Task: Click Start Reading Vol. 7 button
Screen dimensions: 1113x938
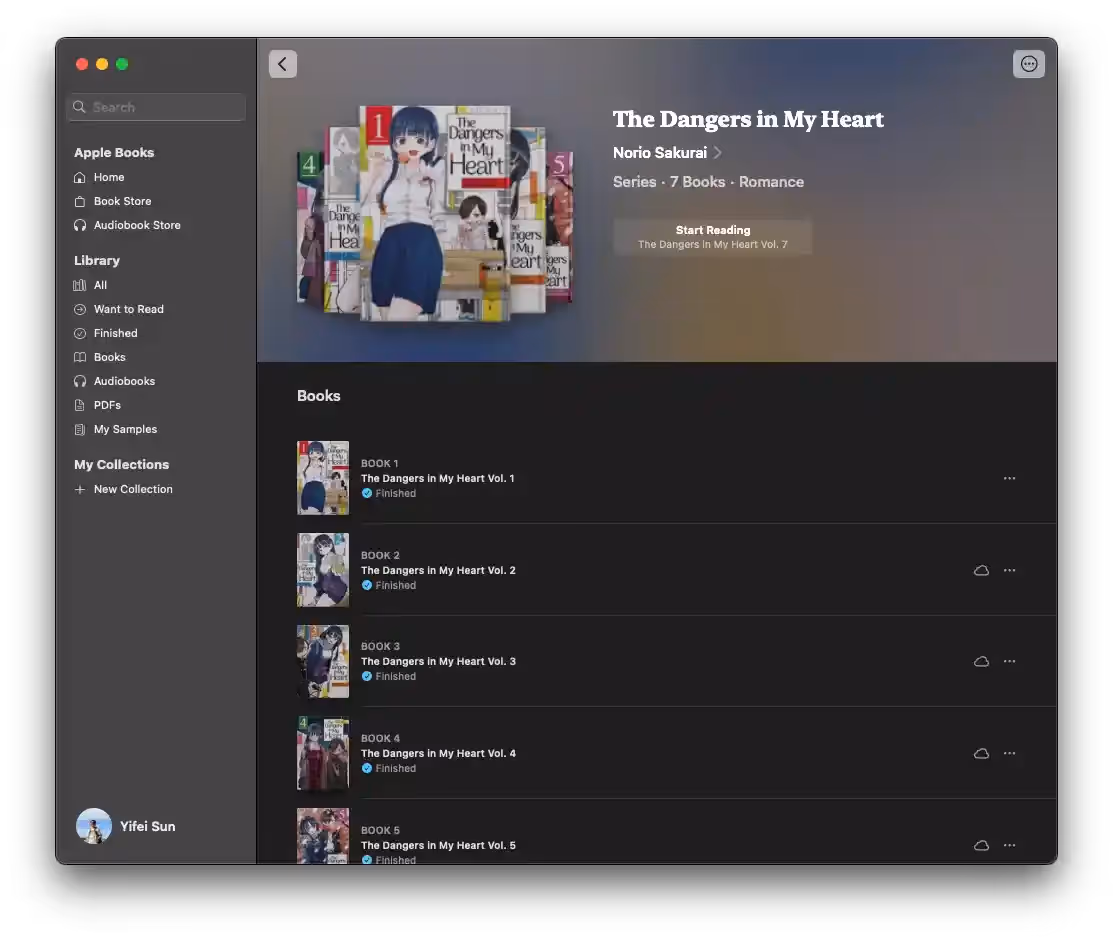Action: pyautogui.click(x=713, y=236)
